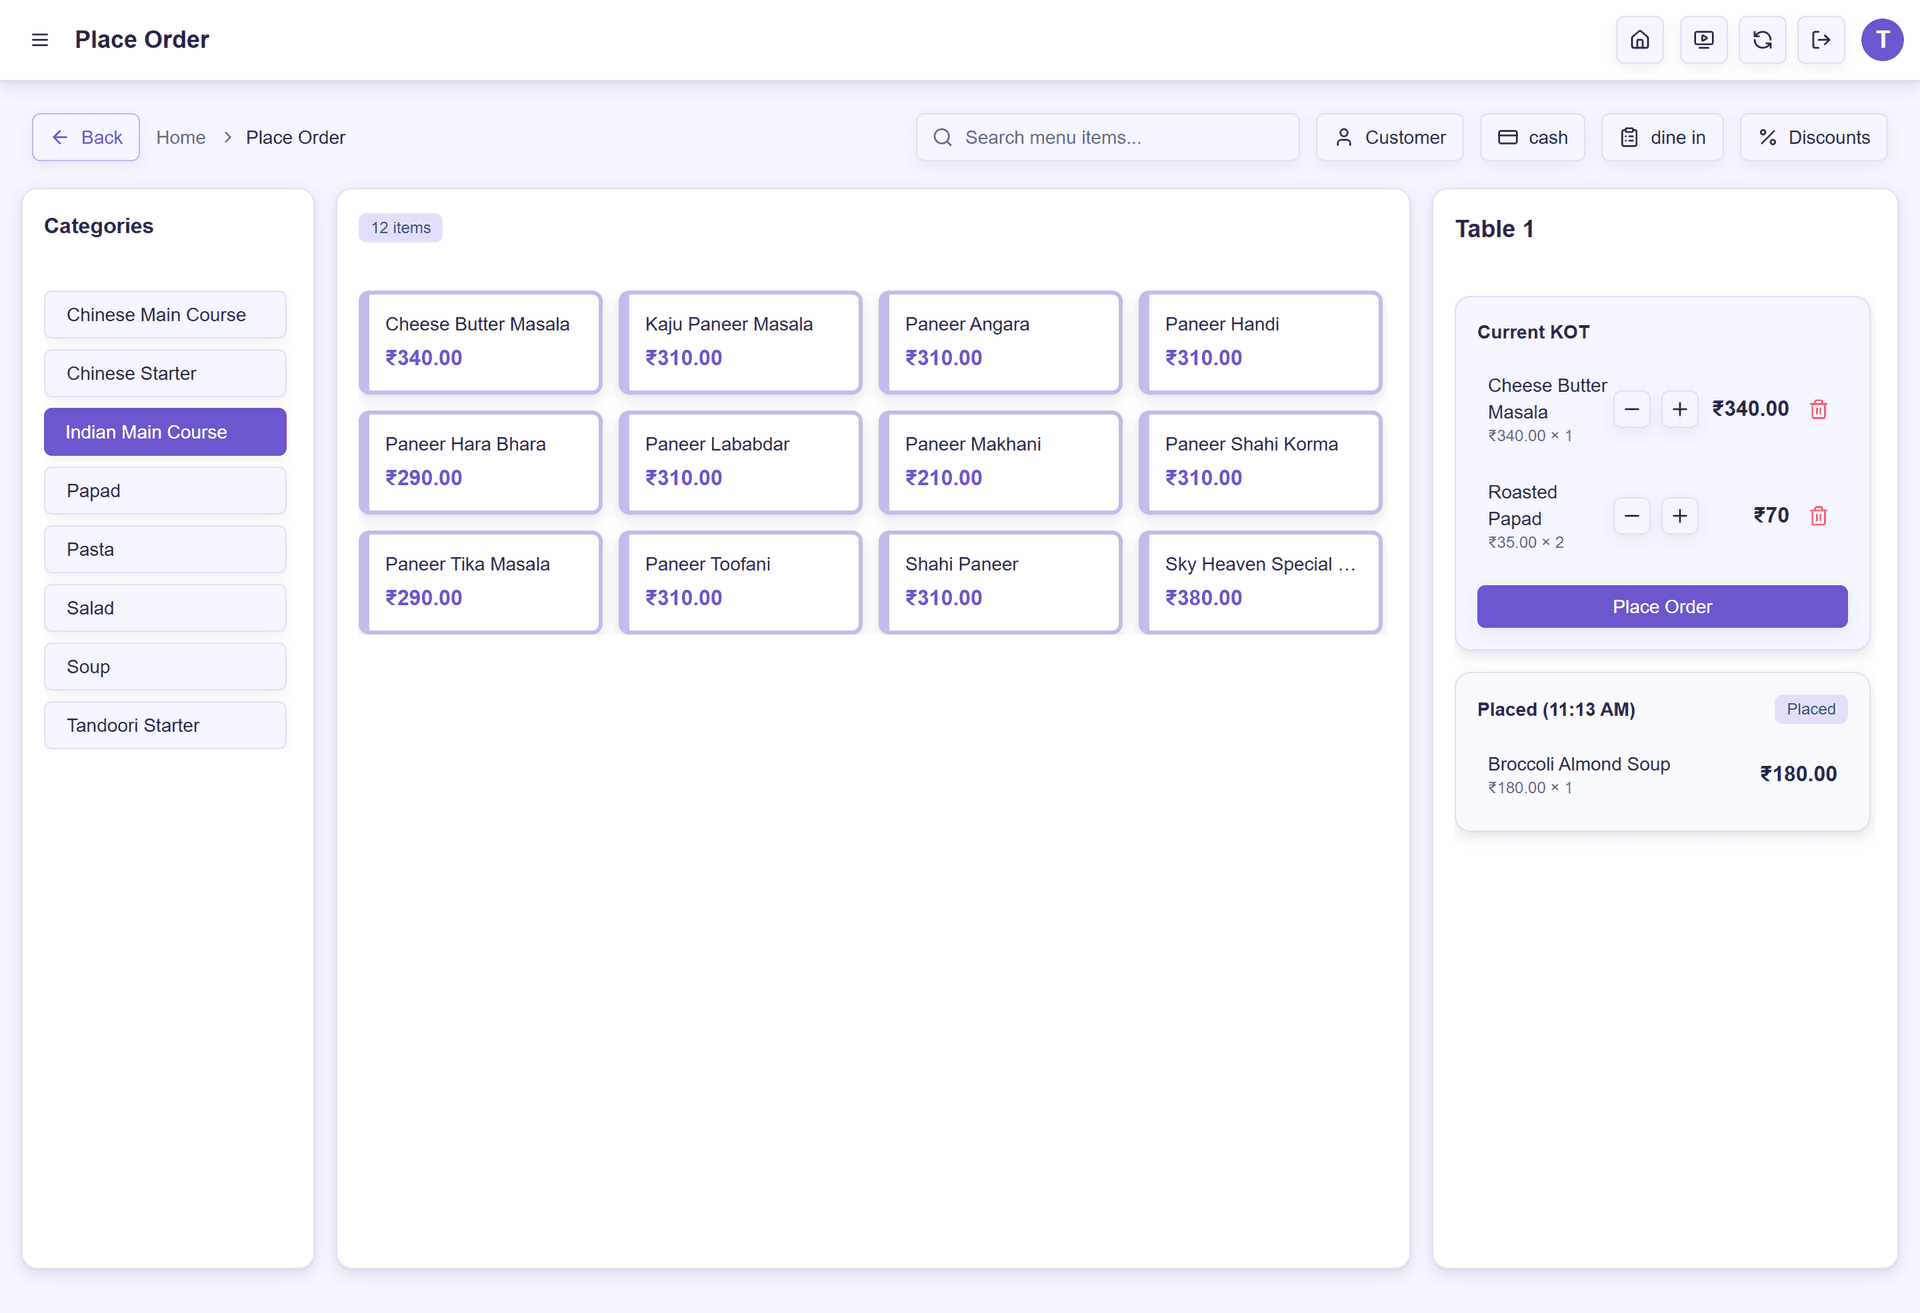Image resolution: width=1920 pixels, height=1313 pixels.
Task: Click the search menu items field
Action: point(1100,137)
